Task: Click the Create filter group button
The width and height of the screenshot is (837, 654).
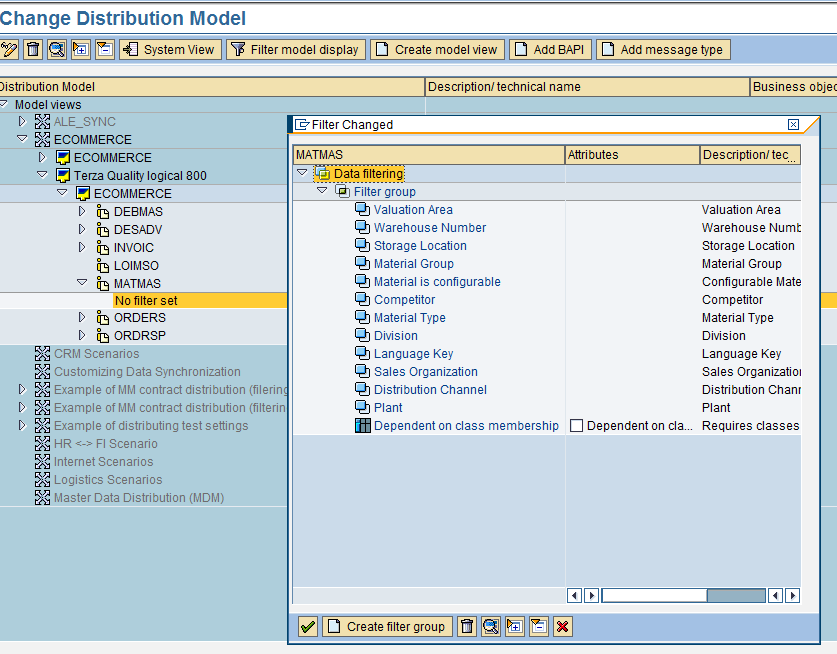Action: click(387, 626)
